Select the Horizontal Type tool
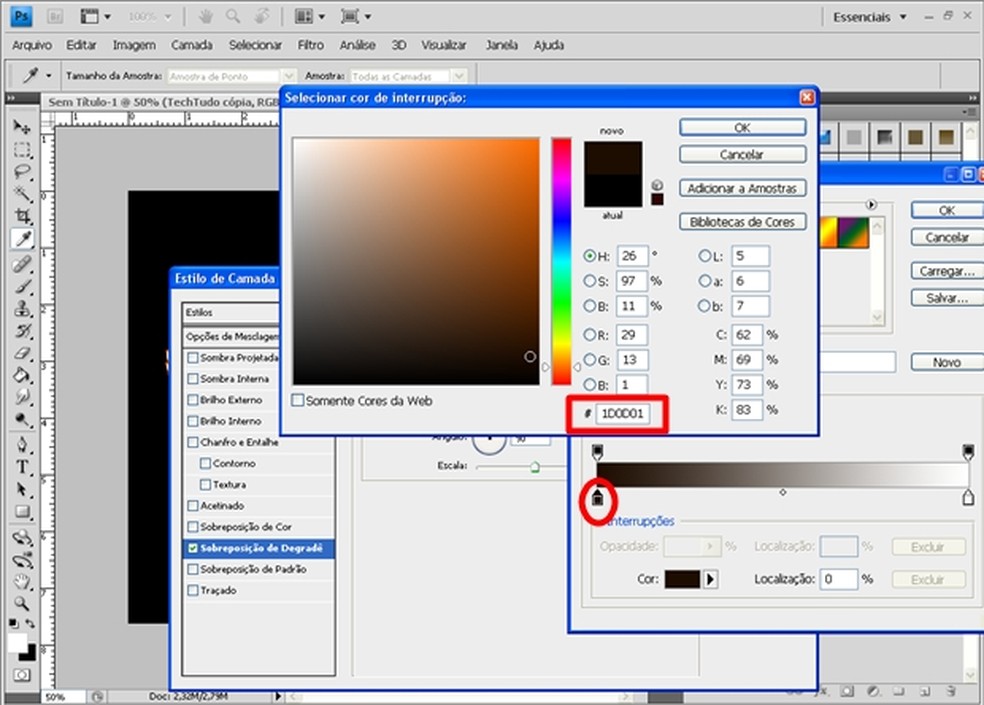Image resolution: width=984 pixels, height=705 pixels. [x=22, y=468]
